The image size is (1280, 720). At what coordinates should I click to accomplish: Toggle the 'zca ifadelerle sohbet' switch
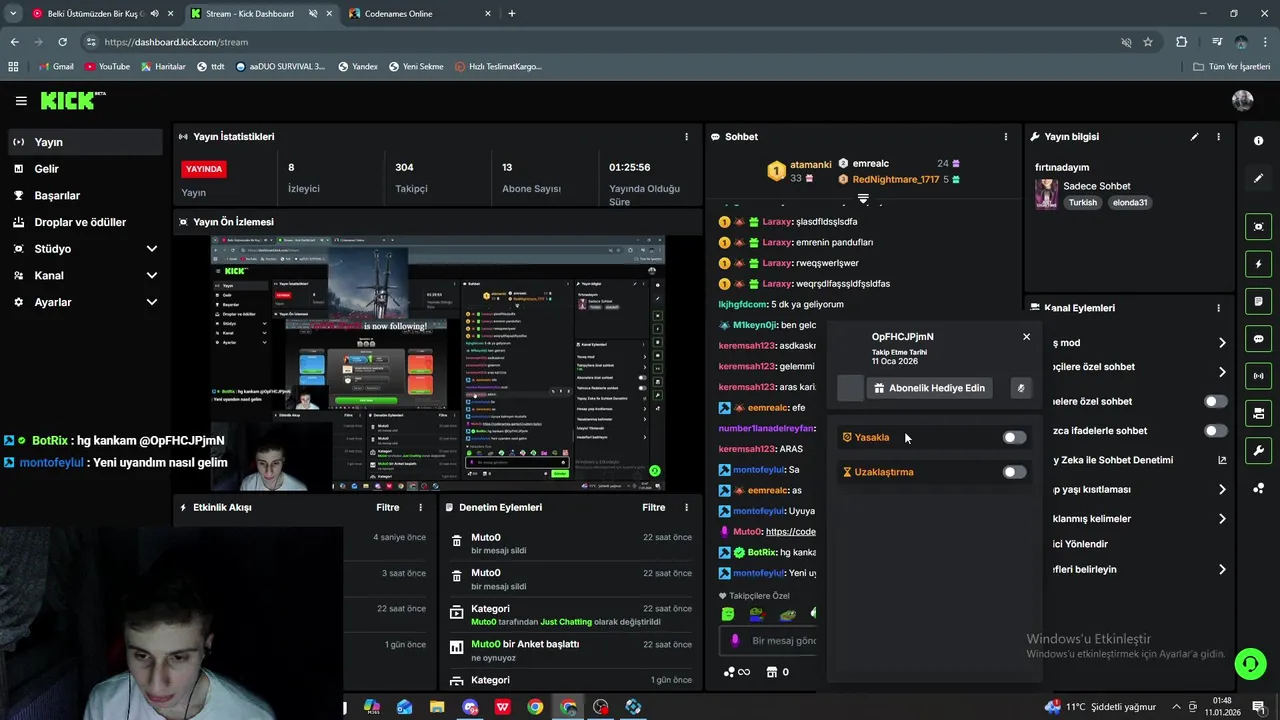(1216, 431)
